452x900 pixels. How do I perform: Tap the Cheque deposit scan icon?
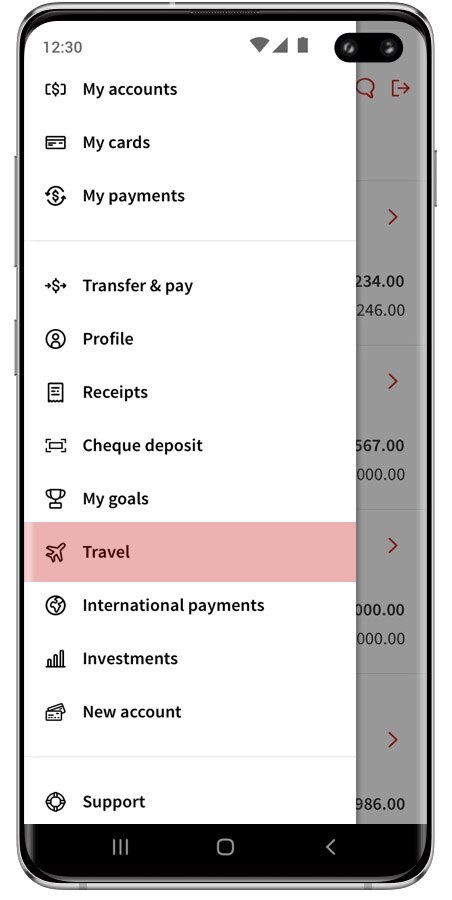coord(56,445)
